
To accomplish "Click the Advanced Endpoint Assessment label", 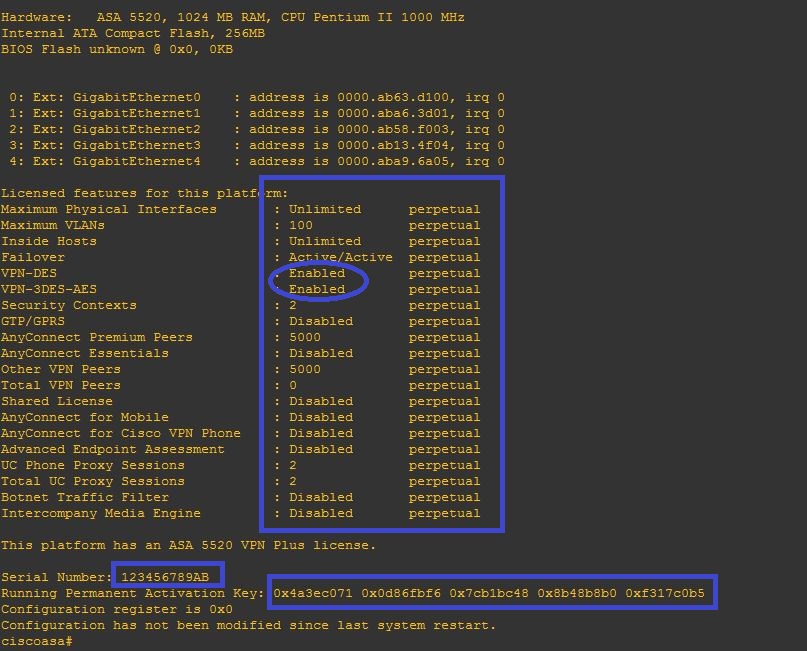I will 113,449.
